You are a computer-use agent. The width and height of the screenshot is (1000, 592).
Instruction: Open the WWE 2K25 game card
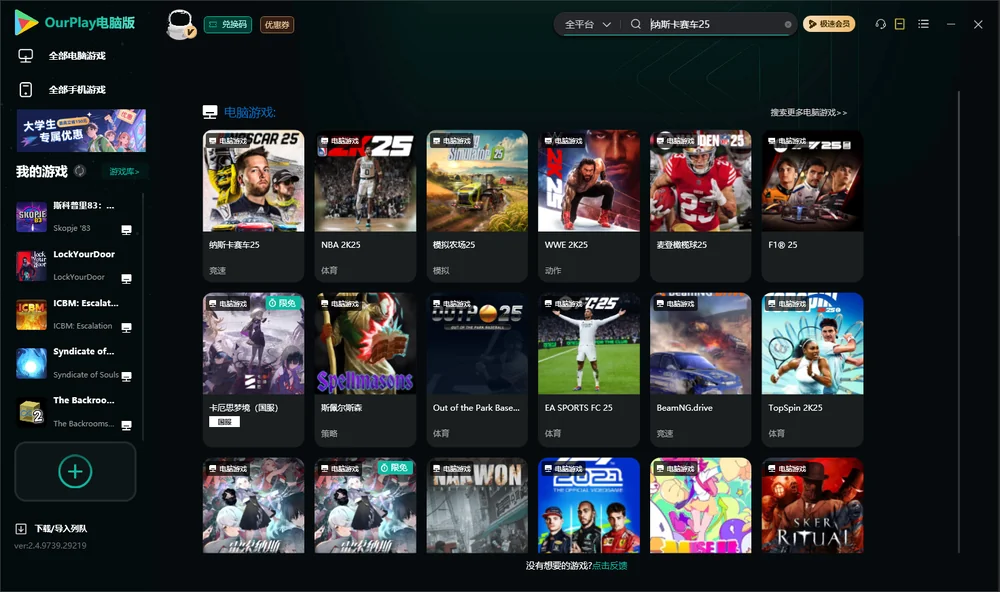pyautogui.click(x=589, y=206)
